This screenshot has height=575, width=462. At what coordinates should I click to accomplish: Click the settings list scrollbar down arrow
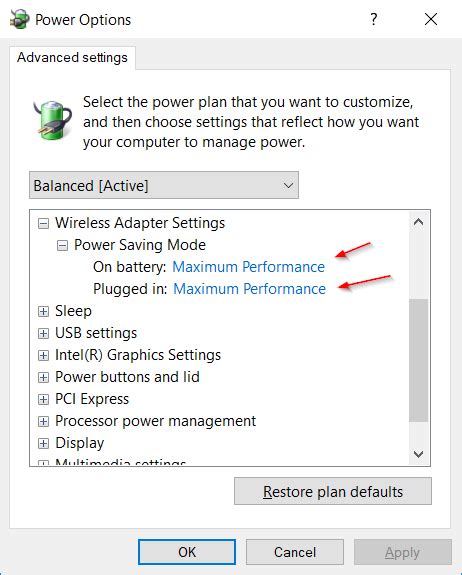tap(418, 454)
